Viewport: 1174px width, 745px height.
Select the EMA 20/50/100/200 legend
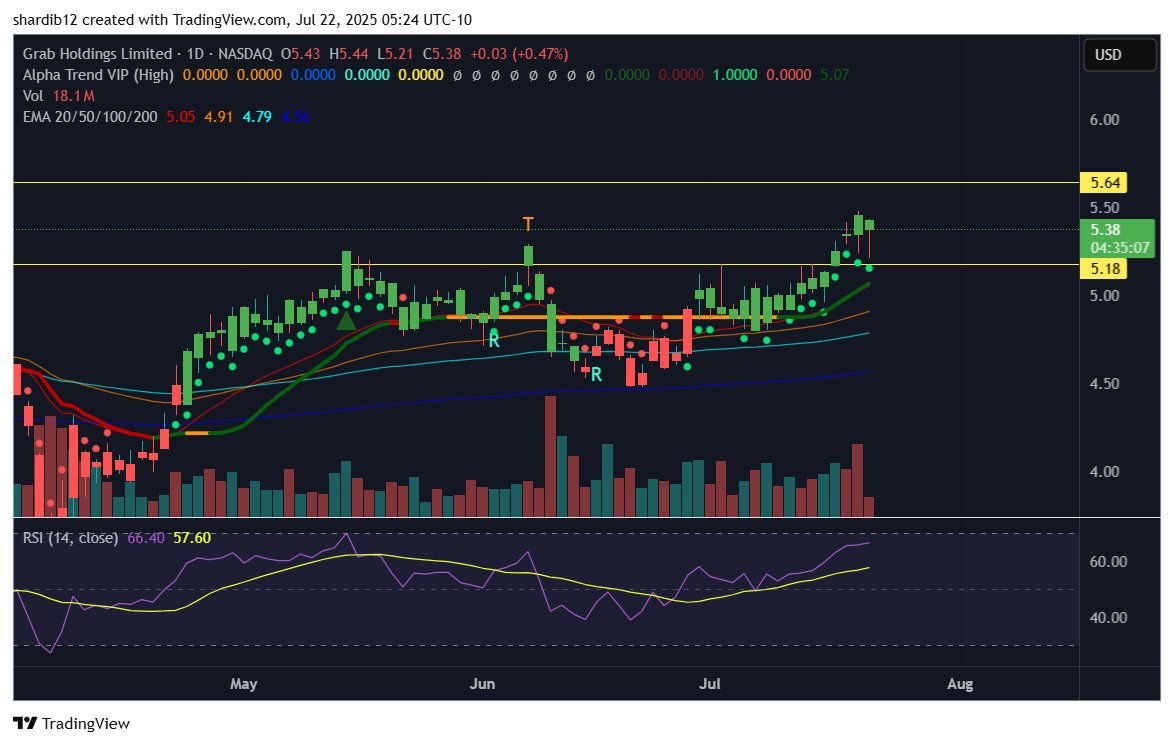click(90, 117)
